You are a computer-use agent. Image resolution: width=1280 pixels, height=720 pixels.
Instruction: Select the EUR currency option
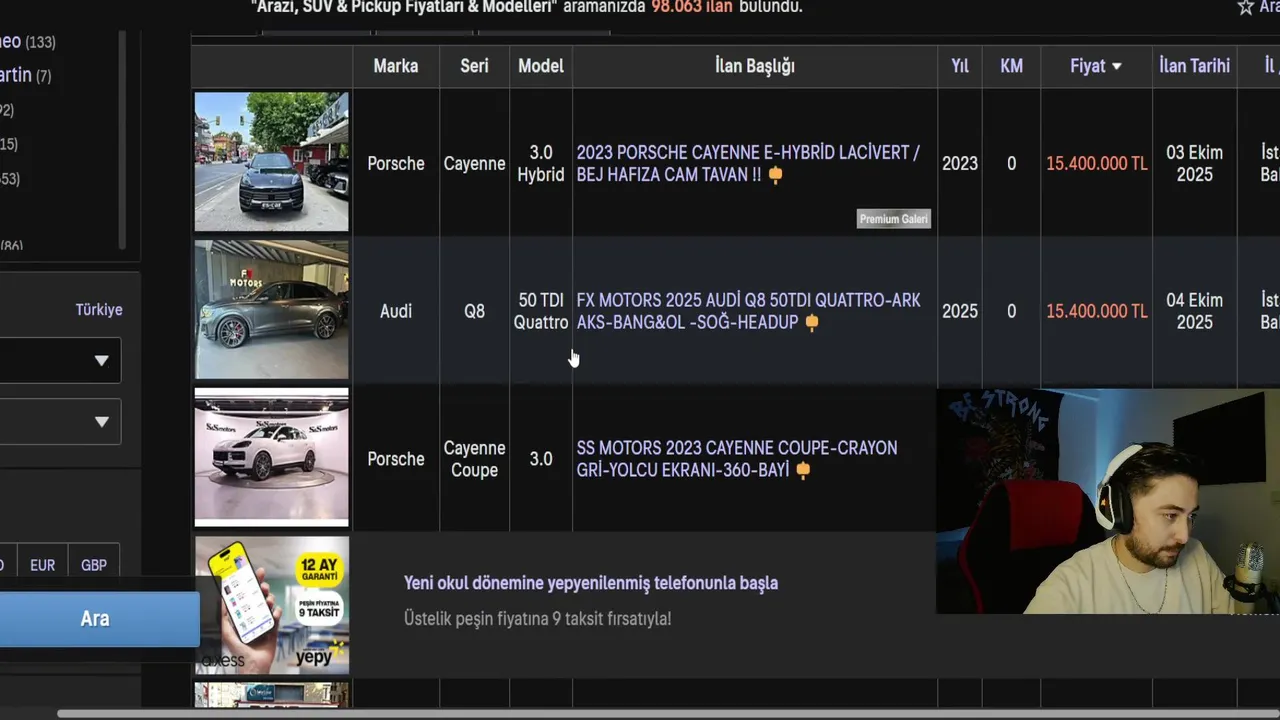(43, 565)
